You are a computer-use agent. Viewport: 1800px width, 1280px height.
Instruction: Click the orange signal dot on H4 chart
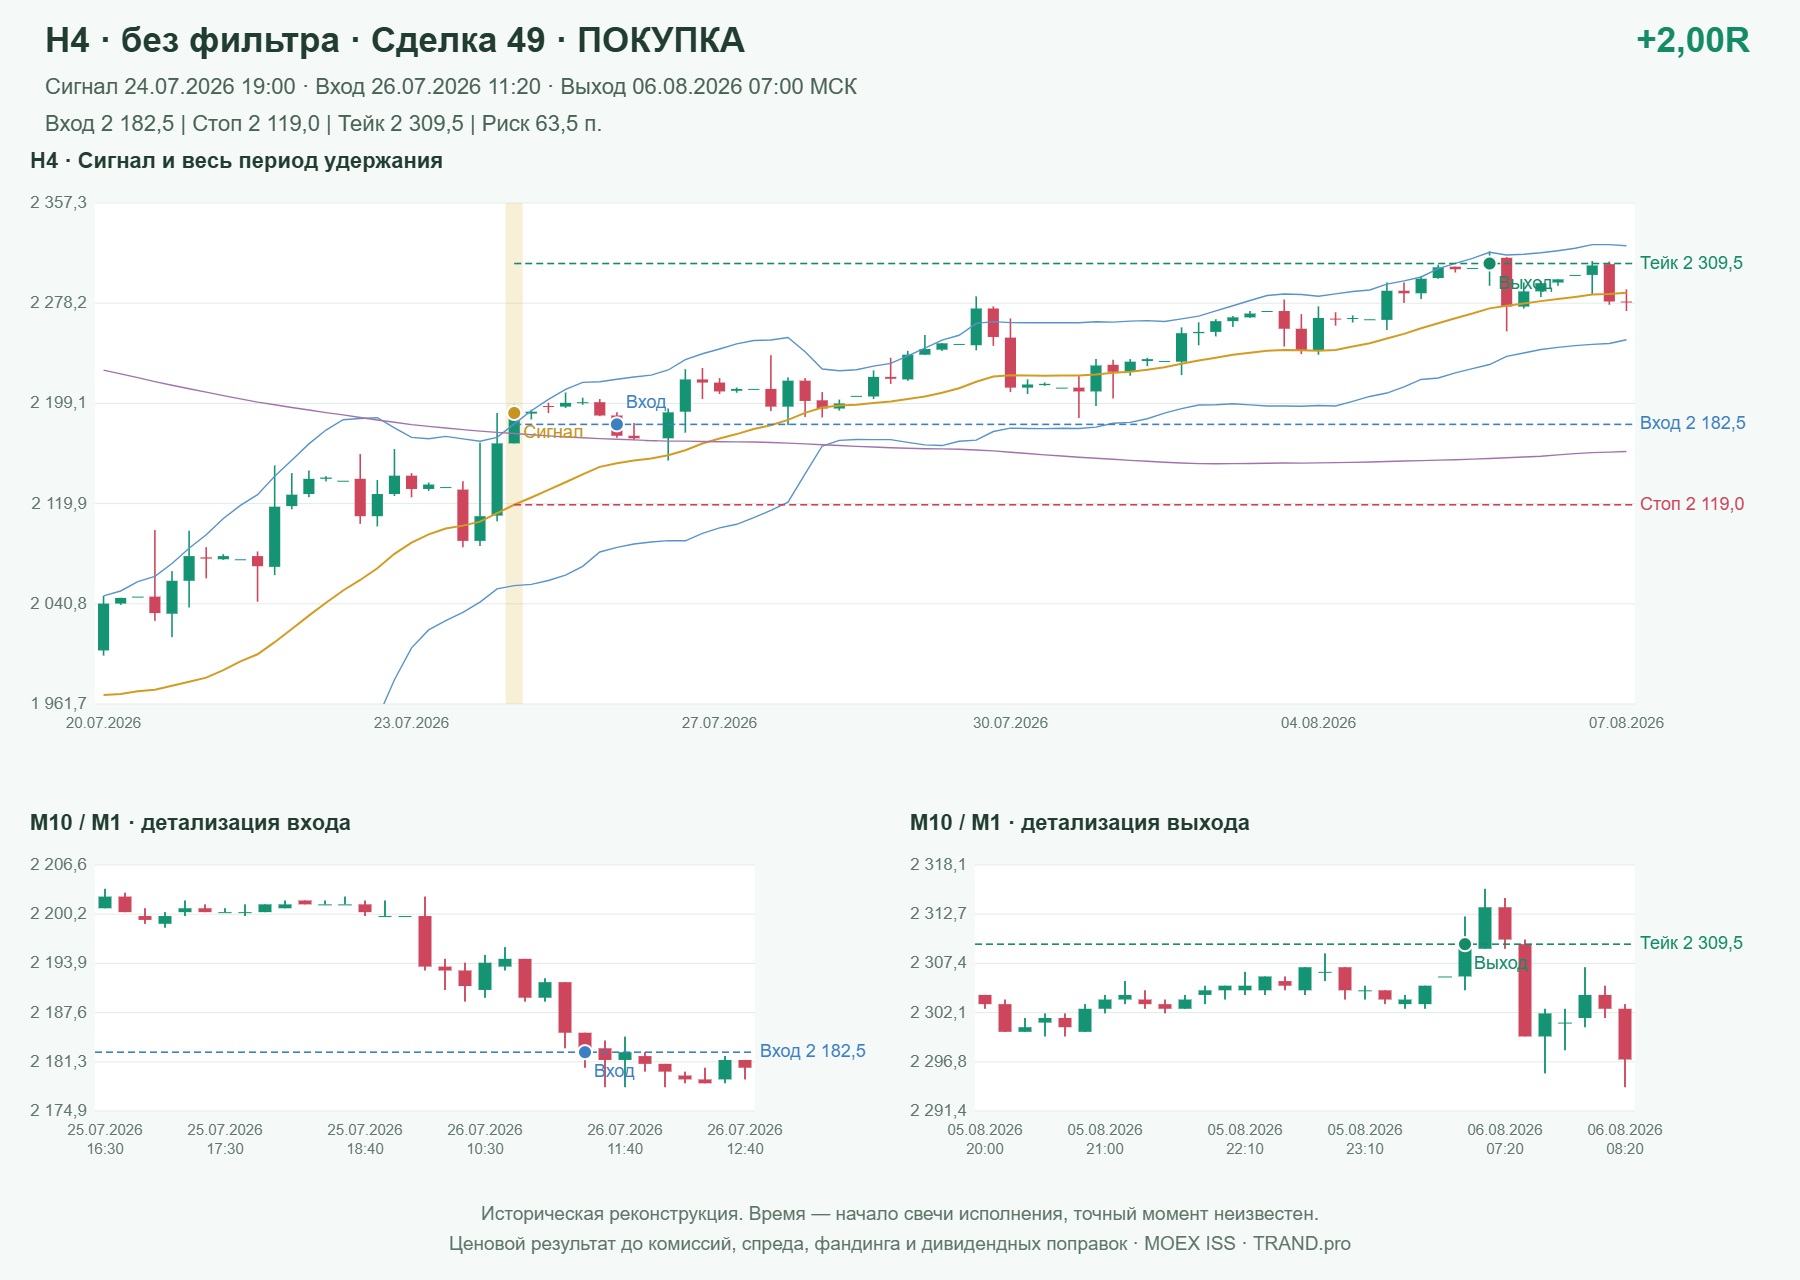point(514,413)
